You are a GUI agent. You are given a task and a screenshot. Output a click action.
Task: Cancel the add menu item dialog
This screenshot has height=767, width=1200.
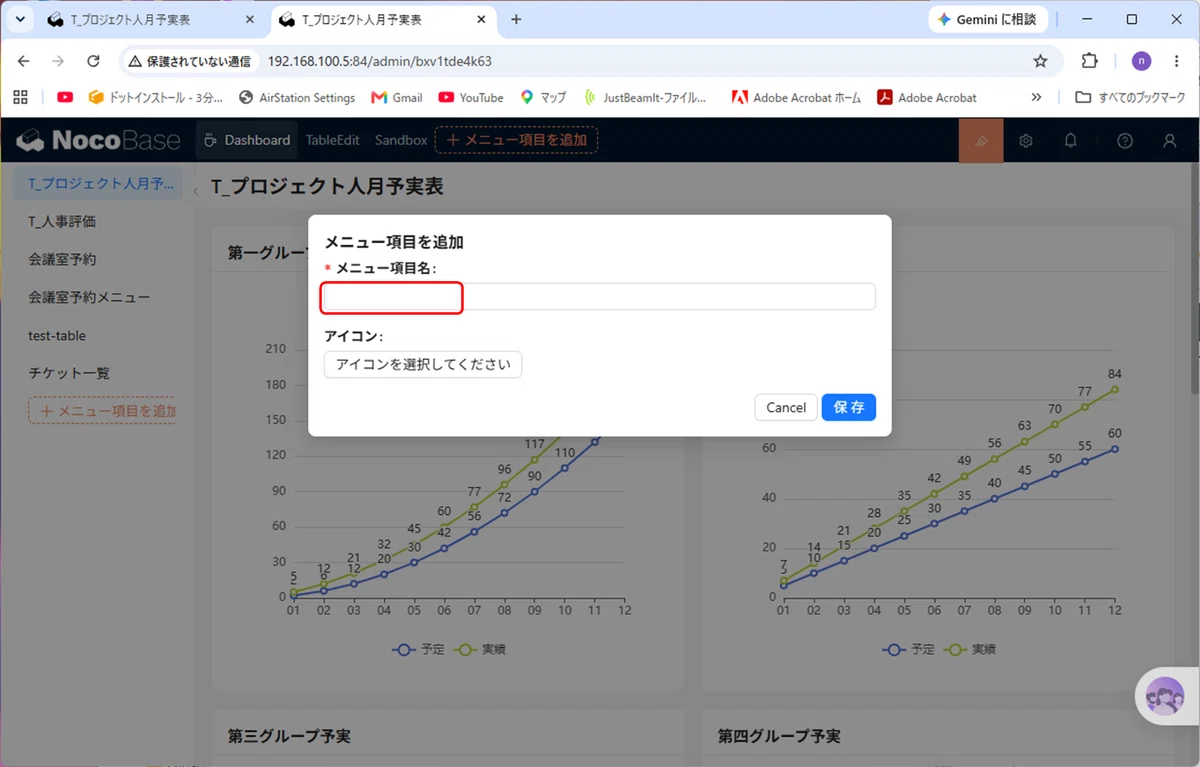coord(786,407)
